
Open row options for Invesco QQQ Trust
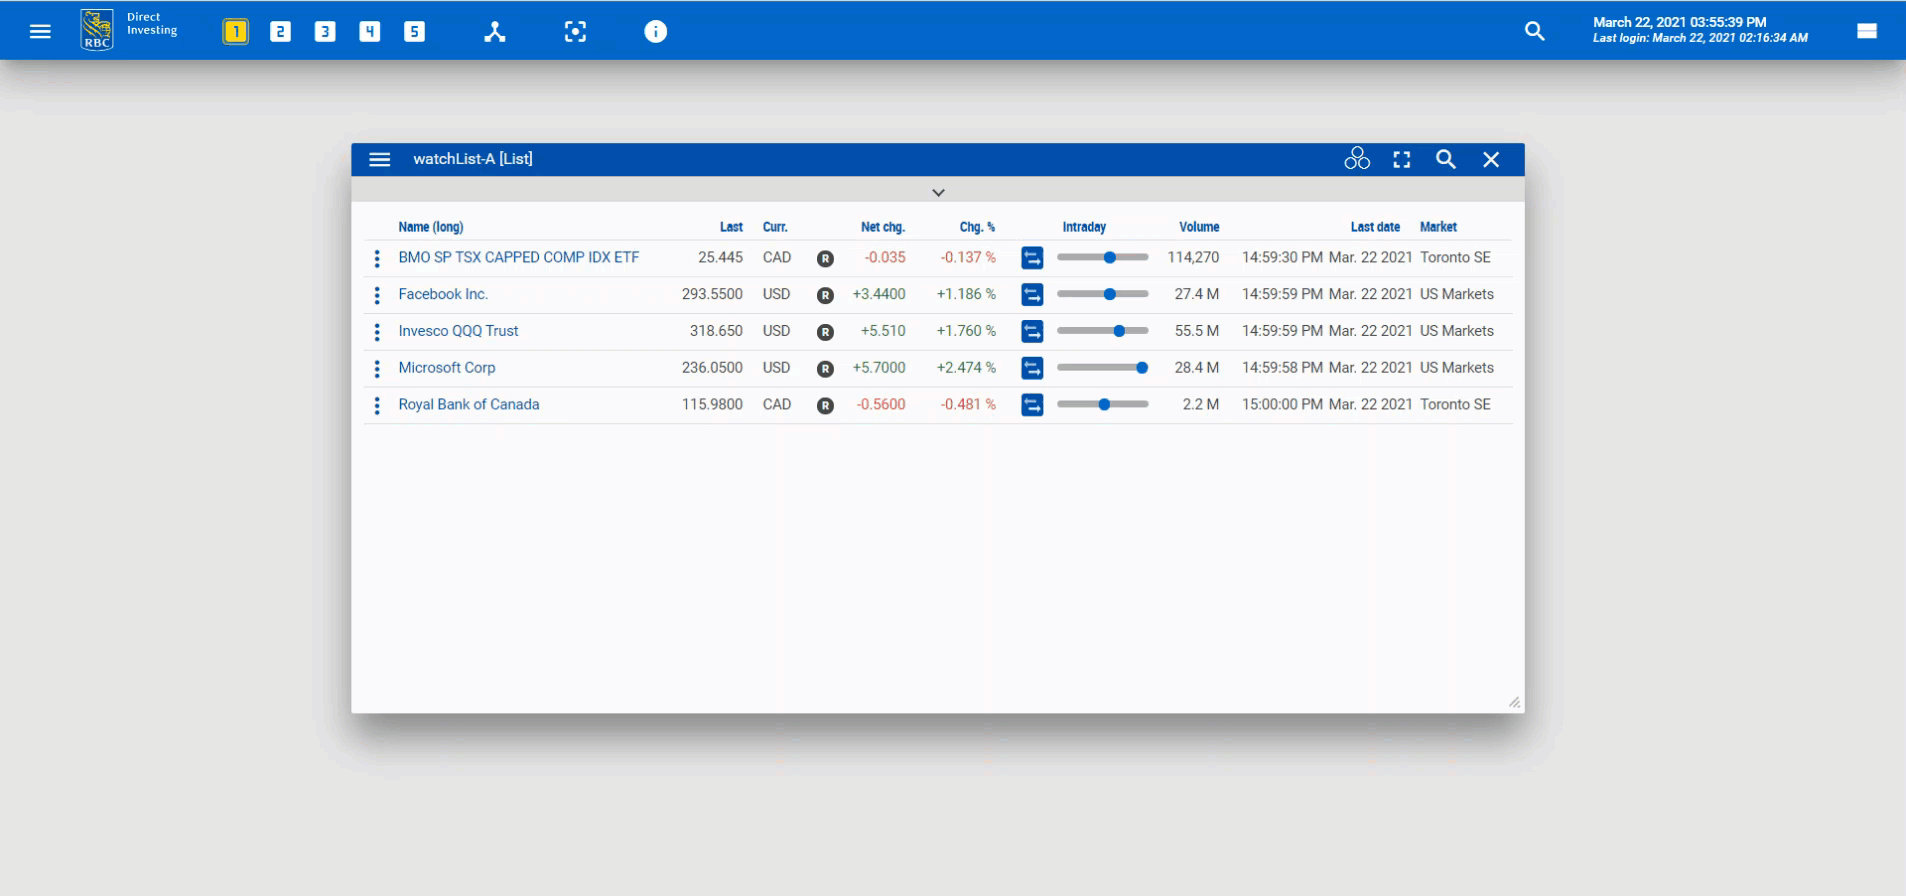click(377, 332)
